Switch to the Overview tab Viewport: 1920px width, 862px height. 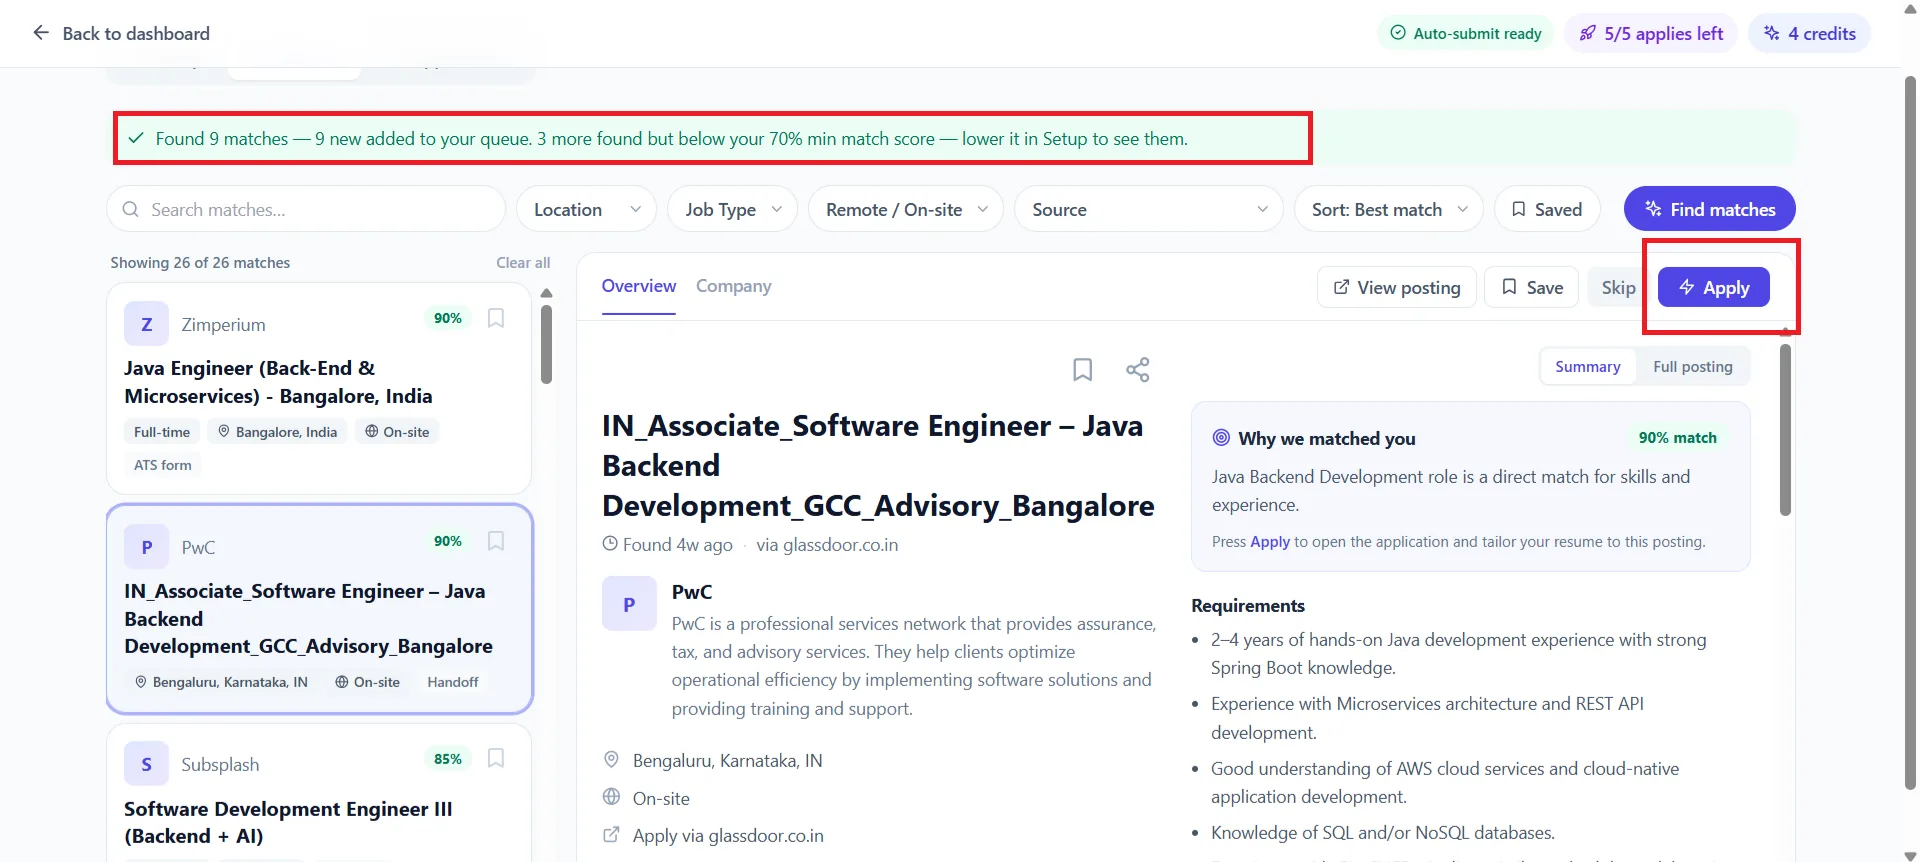[x=639, y=286]
